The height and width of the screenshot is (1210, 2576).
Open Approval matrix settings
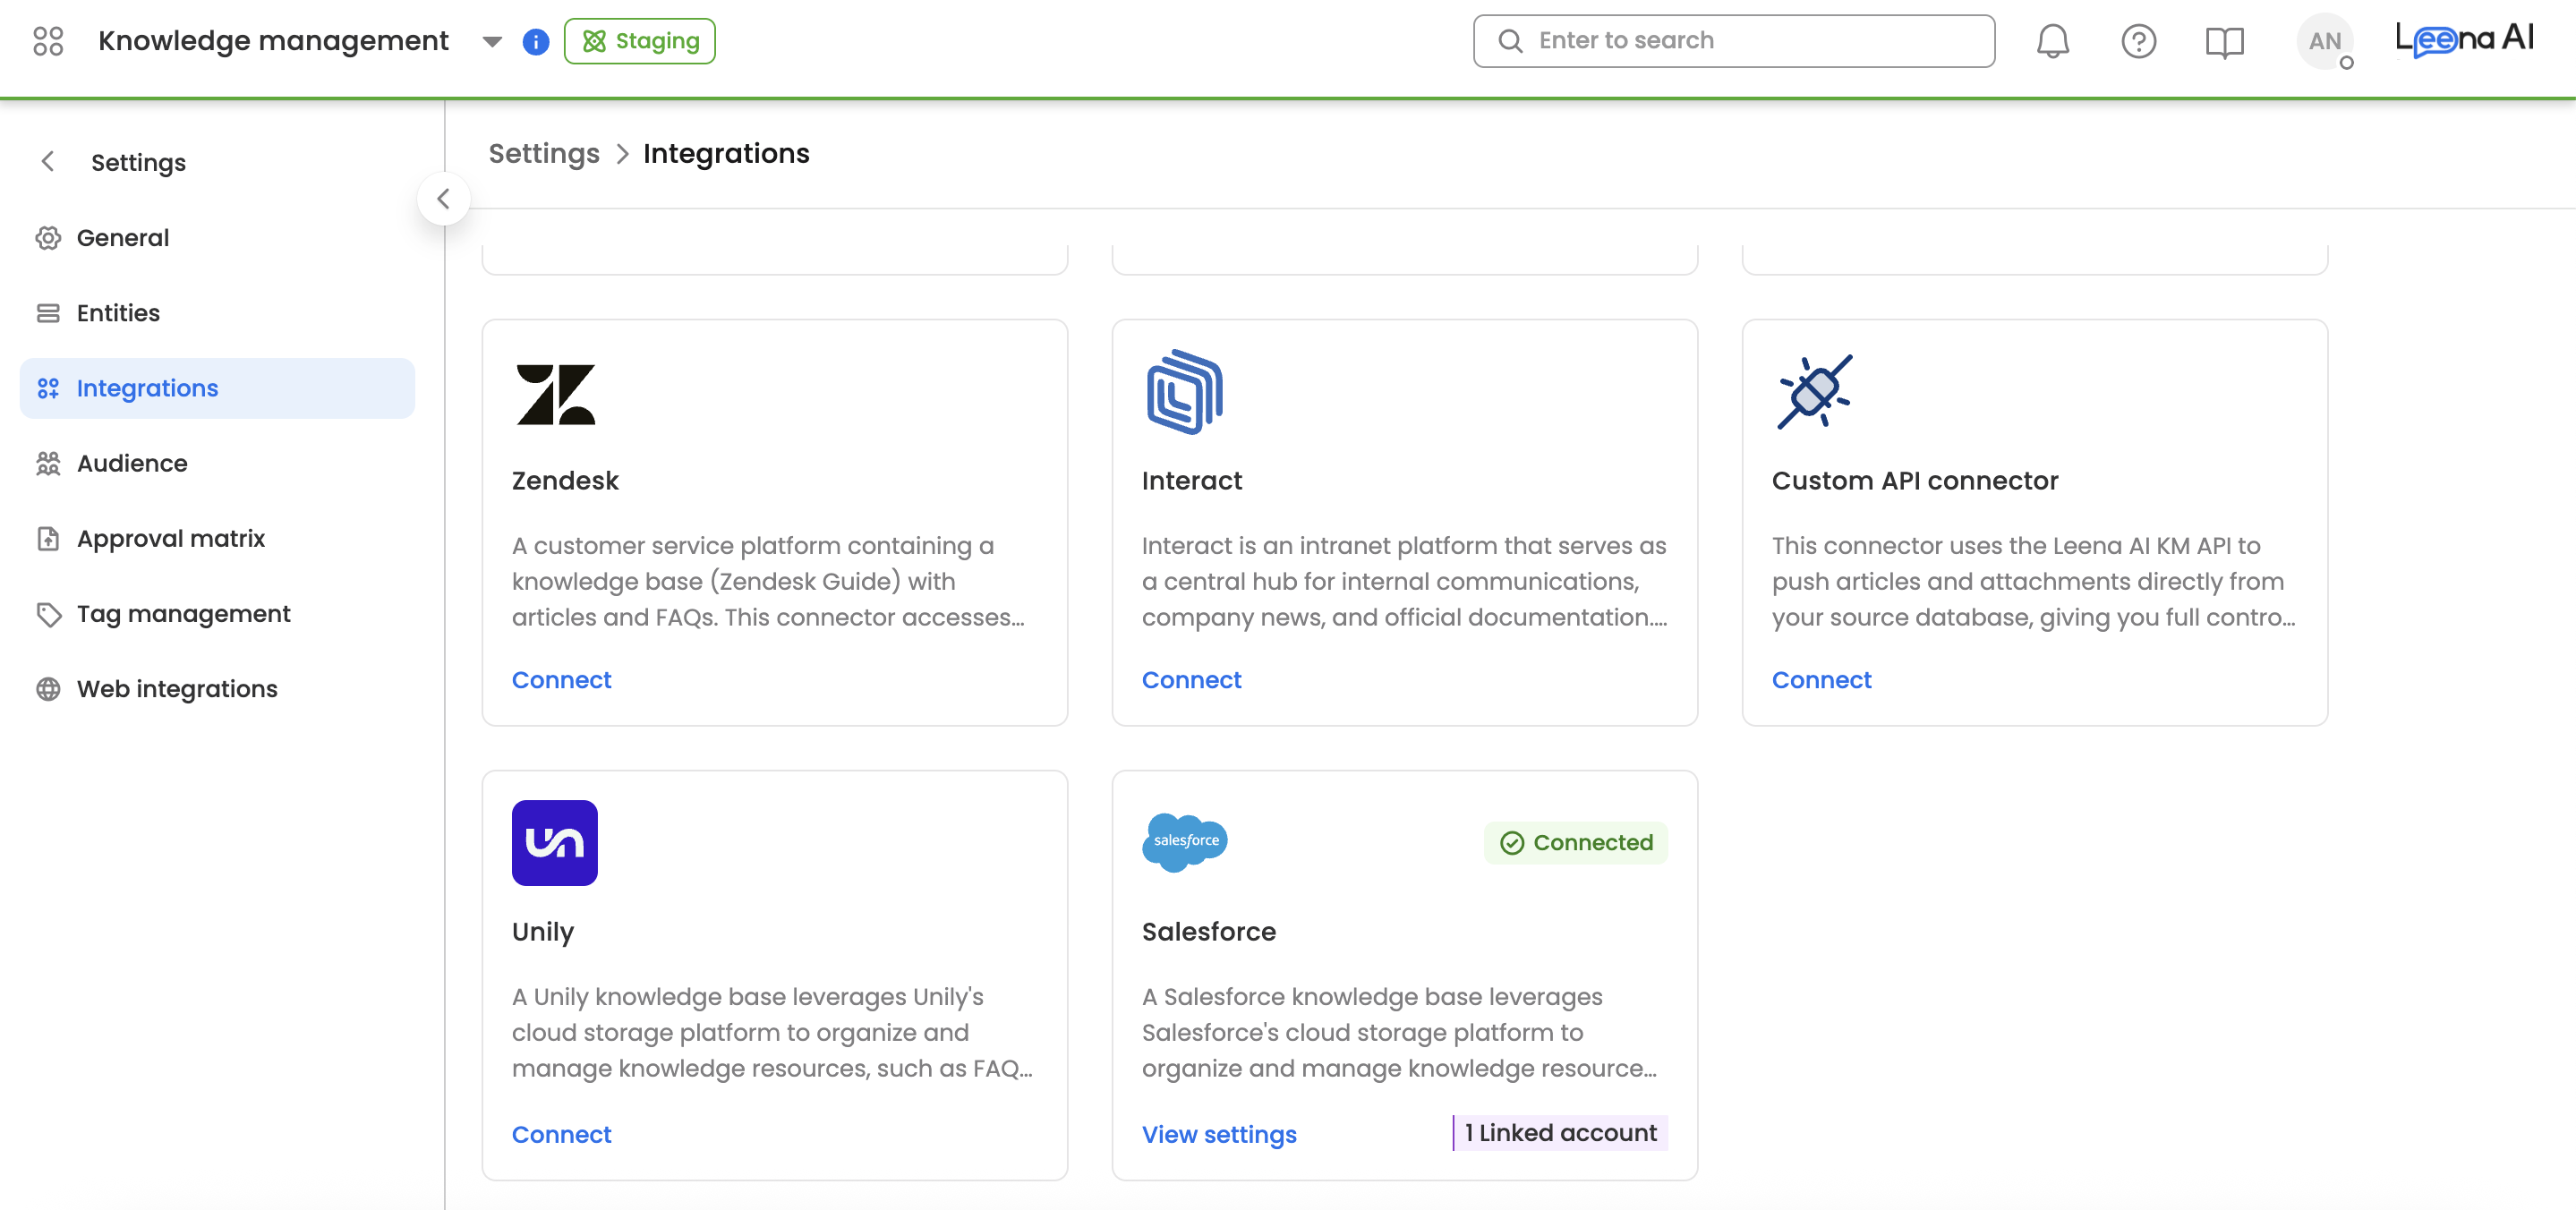click(x=170, y=538)
